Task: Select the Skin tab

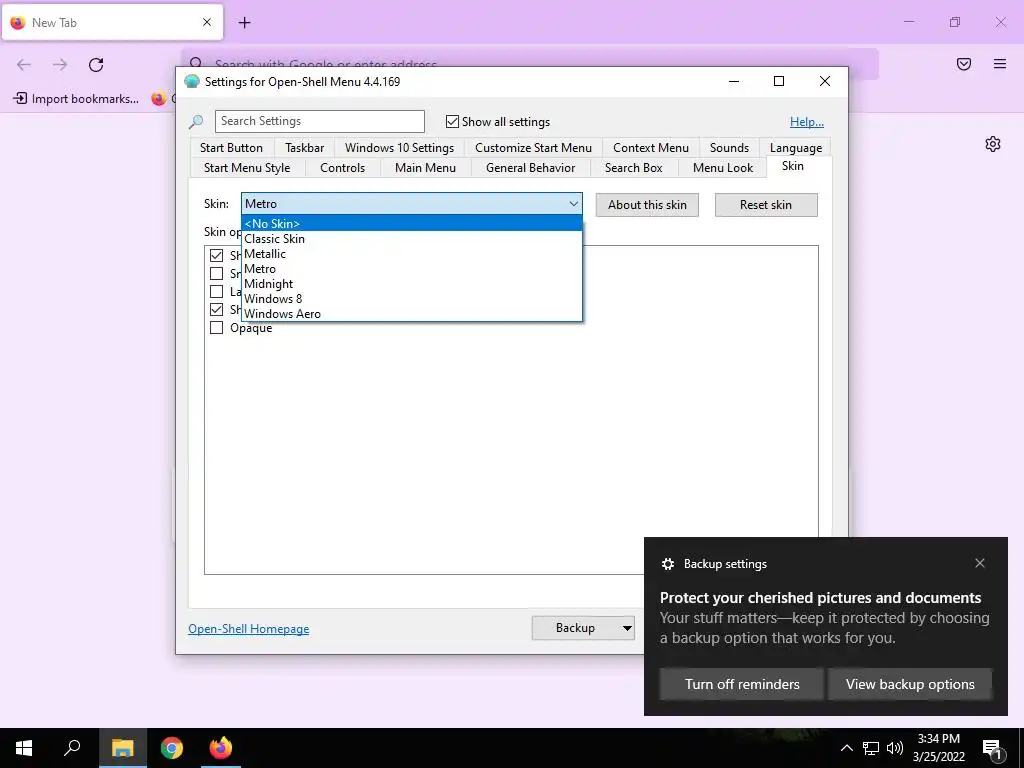Action: click(793, 166)
